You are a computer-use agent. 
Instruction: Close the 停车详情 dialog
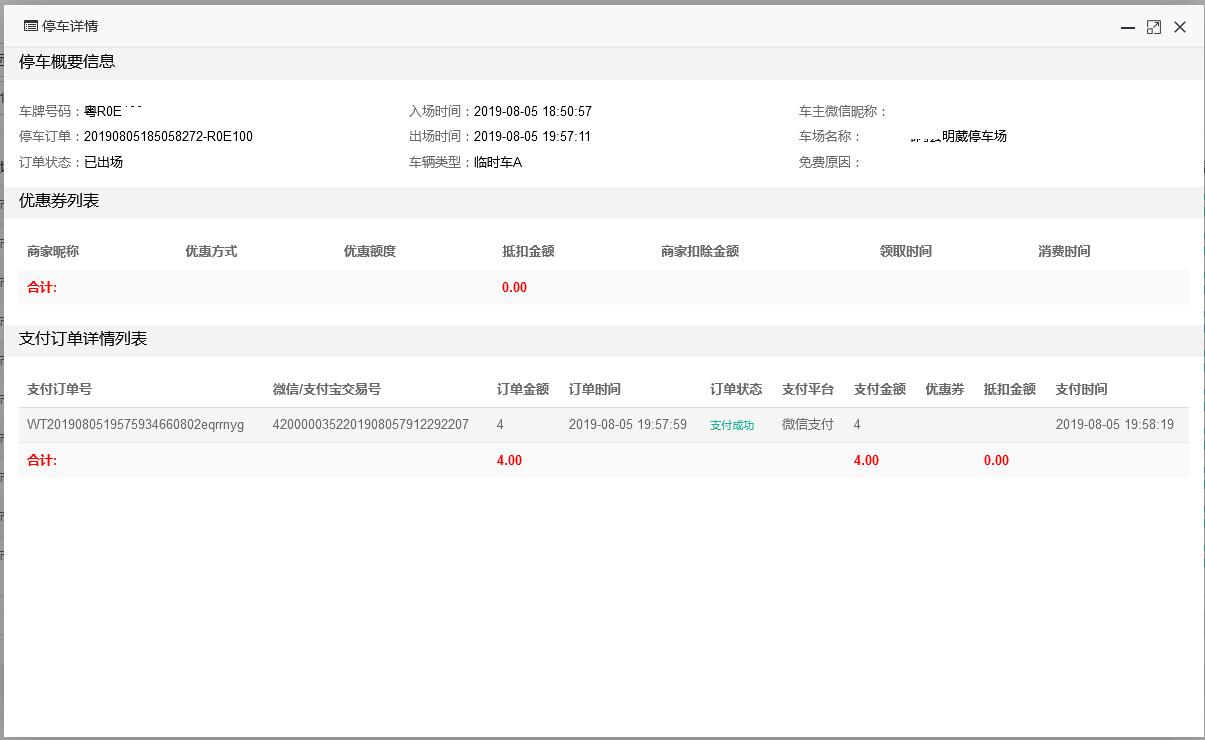click(1180, 27)
